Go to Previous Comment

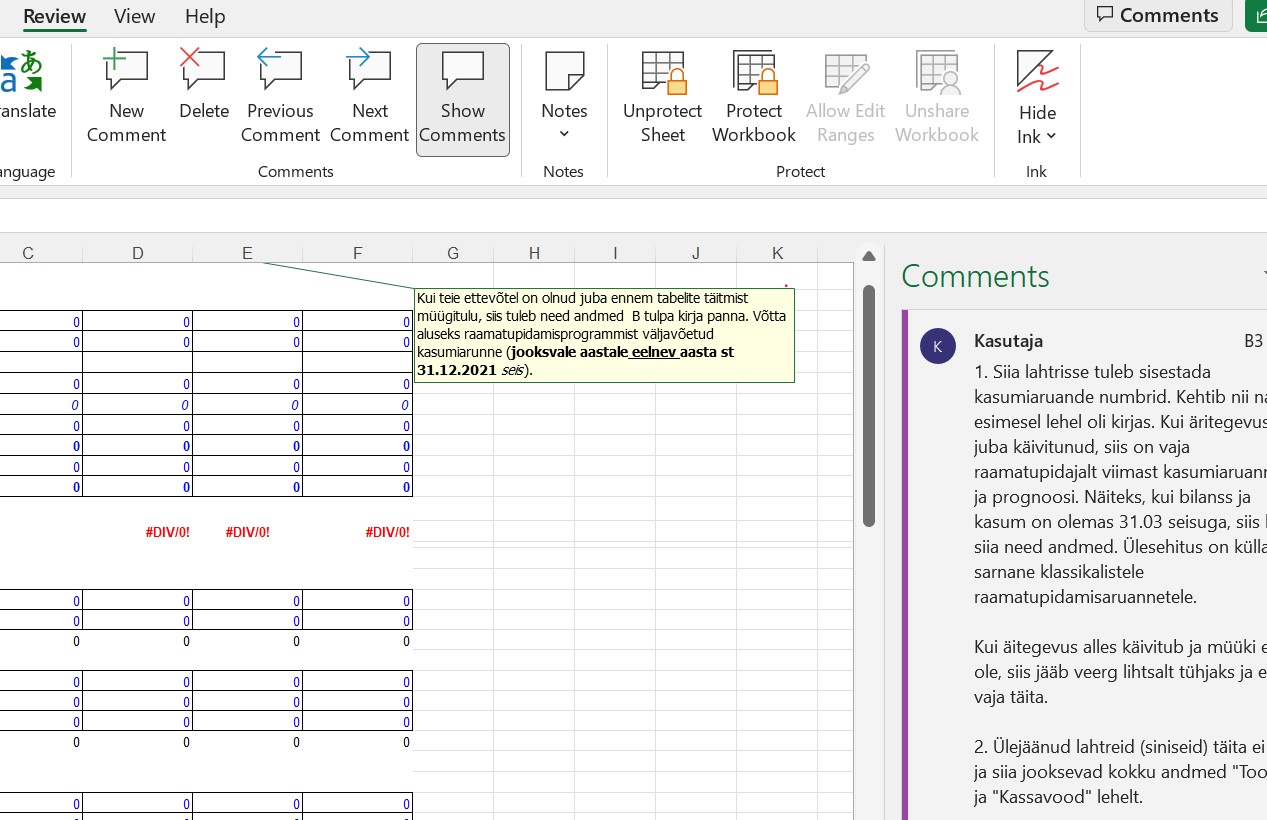click(x=280, y=99)
